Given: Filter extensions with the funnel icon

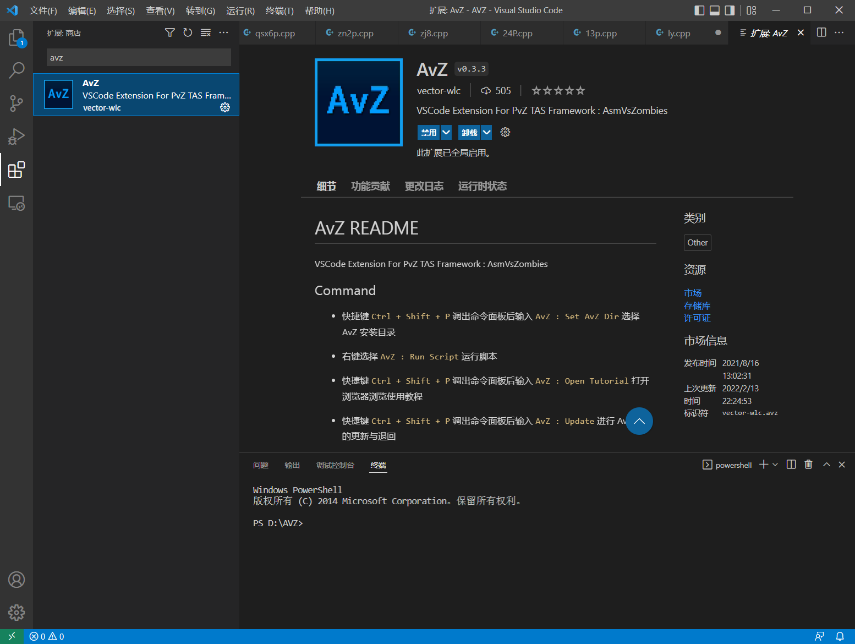Looking at the screenshot, I should coord(170,33).
